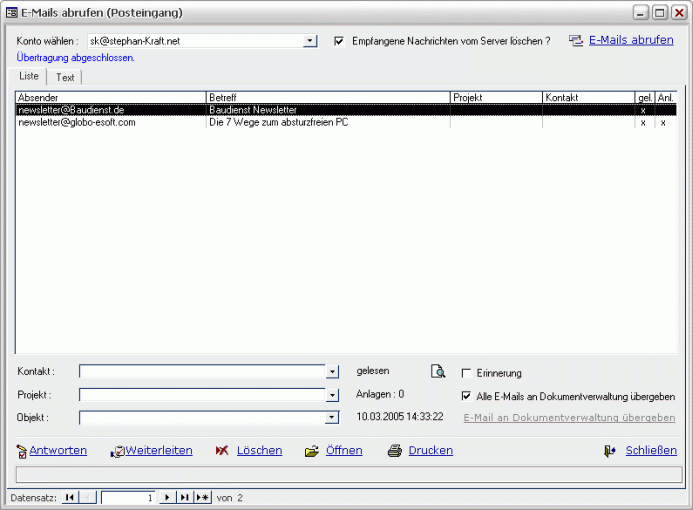
Task: Switch to the Text tab
Action: (65, 77)
